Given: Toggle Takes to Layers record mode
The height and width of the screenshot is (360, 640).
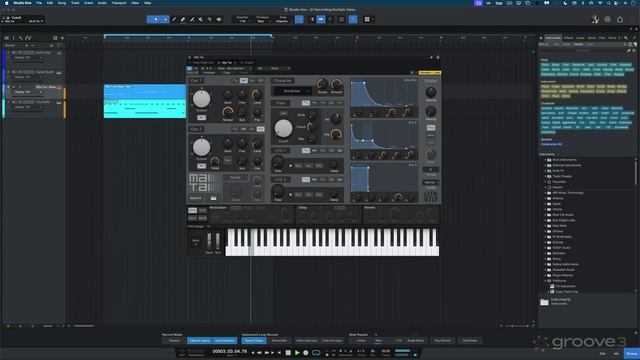Looking at the screenshot, I should (199, 340).
